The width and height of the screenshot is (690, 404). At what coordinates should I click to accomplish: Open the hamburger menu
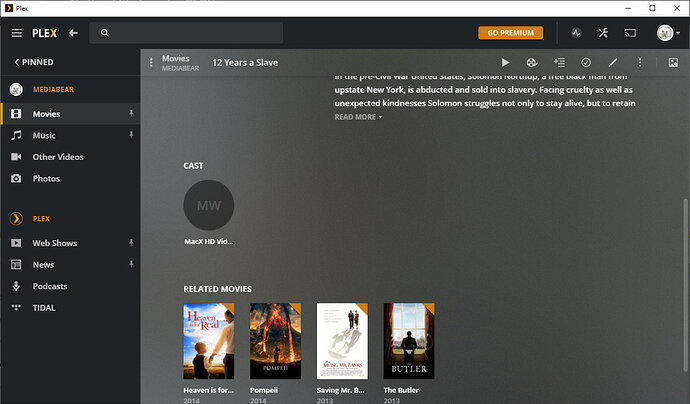click(17, 33)
